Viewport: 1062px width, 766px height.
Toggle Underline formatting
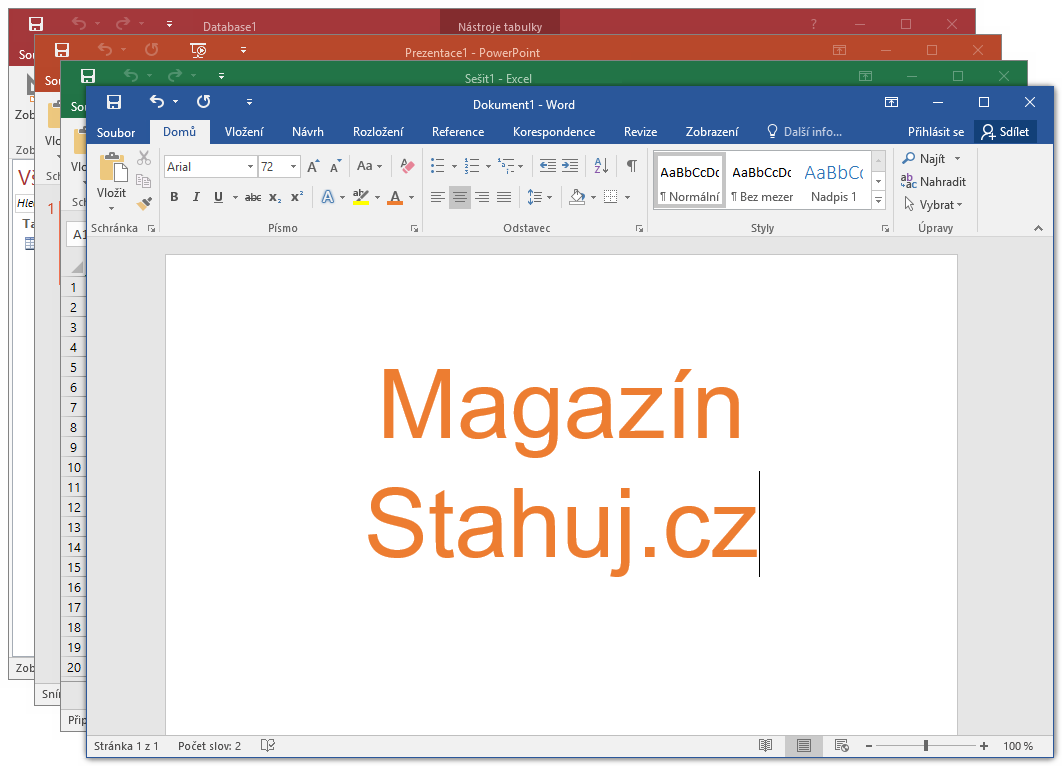click(x=218, y=197)
